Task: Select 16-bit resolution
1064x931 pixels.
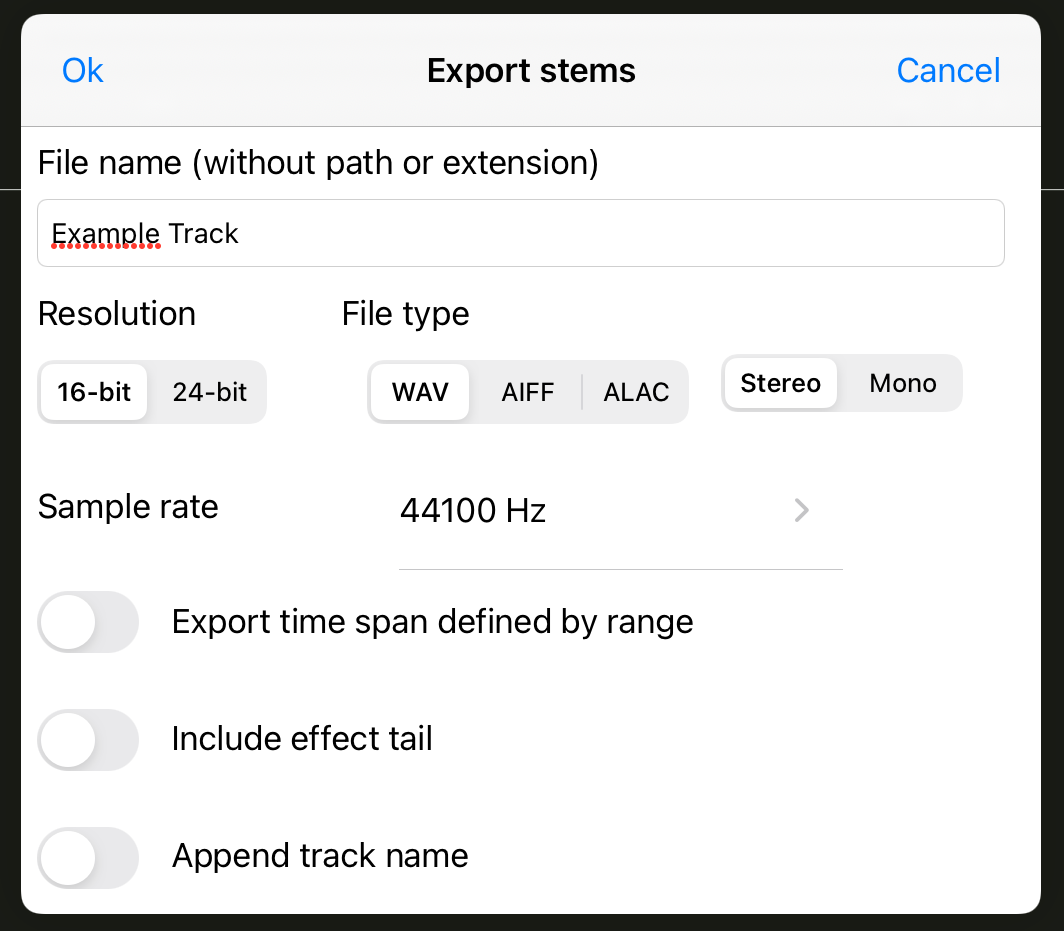Action: (95, 392)
